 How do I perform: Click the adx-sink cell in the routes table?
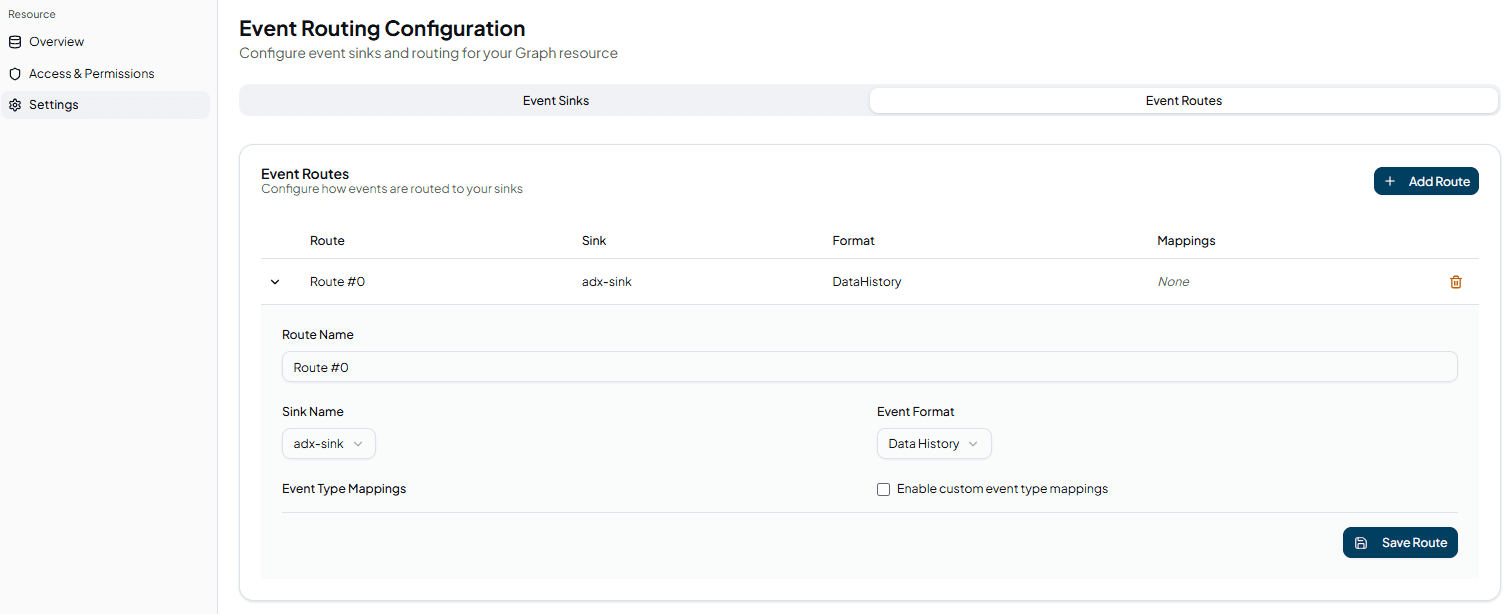coord(606,282)
